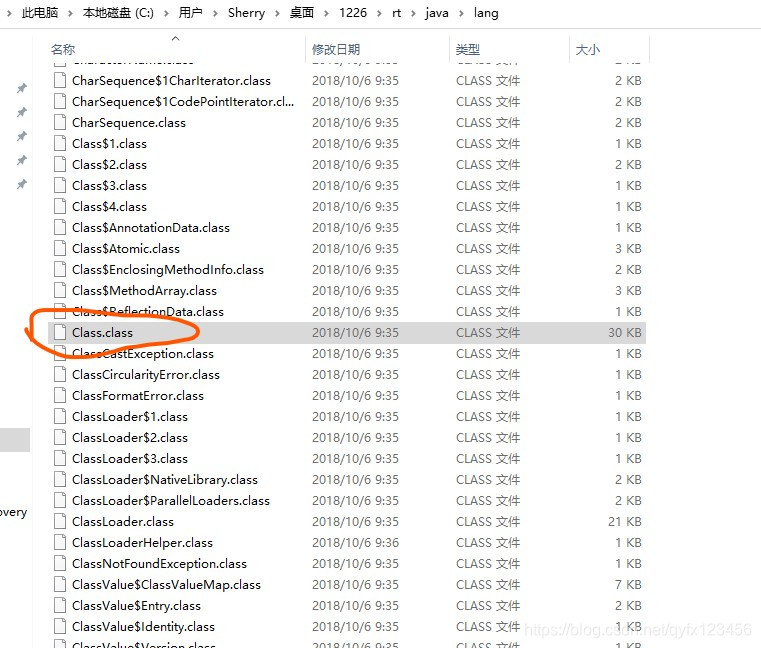Click the second pin icon in the sidebar
The width and height of the screenshot is (761, 648).
21,112
